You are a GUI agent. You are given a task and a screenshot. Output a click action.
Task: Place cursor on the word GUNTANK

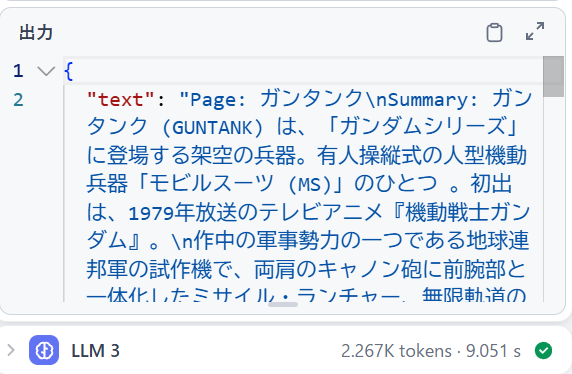(212, 128)
